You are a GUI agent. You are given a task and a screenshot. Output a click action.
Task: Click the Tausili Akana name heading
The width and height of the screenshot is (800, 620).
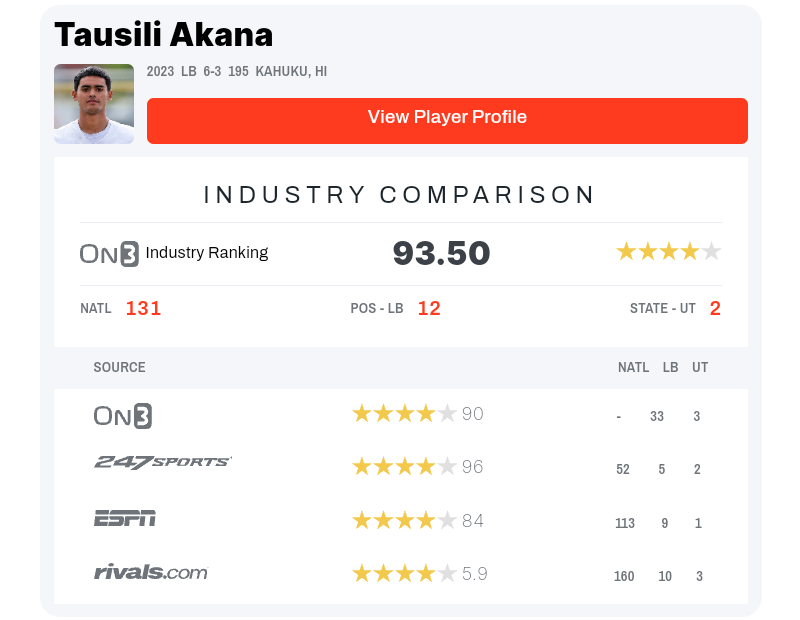click(163, 35)
